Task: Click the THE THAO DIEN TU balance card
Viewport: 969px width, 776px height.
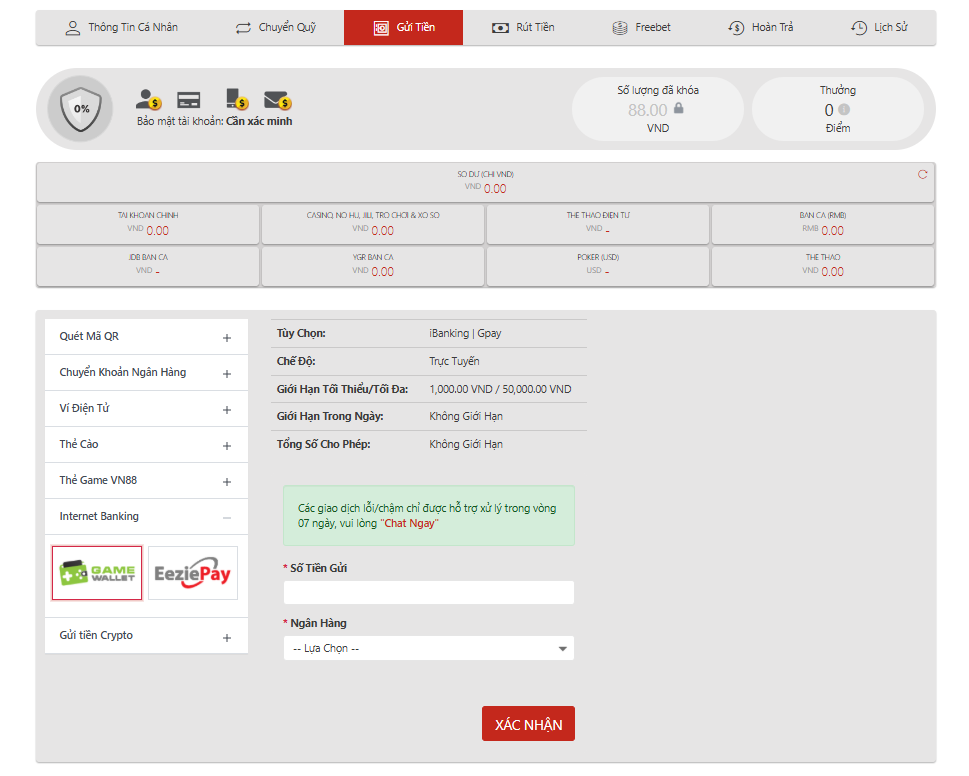Action: pos(598,224)
